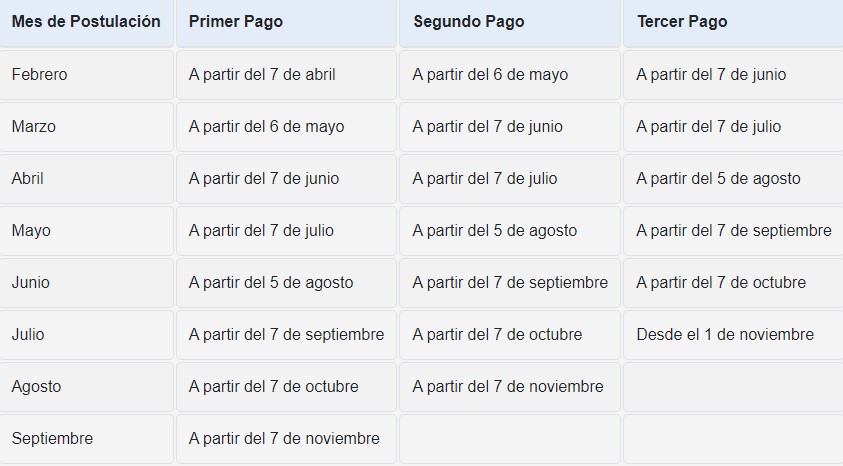Click the "Segundo Pago" header cell
This screenshot has height=466, width=843.
coord(468,22)
